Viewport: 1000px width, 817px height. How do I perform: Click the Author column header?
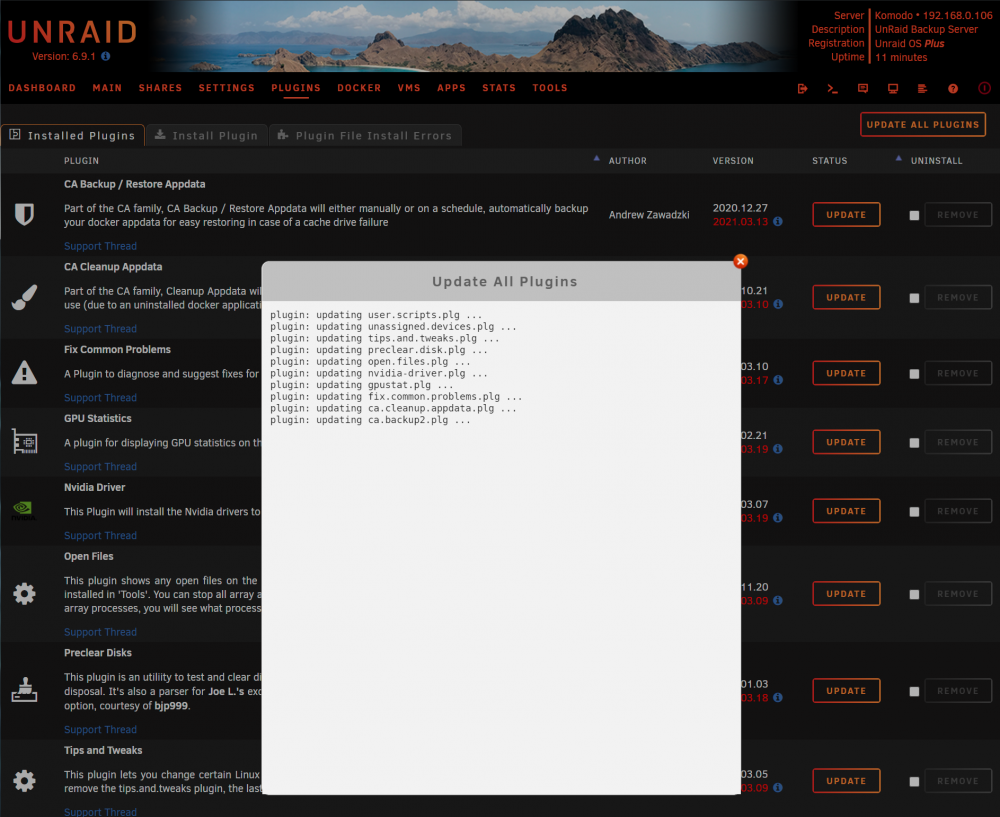point(628,161)
